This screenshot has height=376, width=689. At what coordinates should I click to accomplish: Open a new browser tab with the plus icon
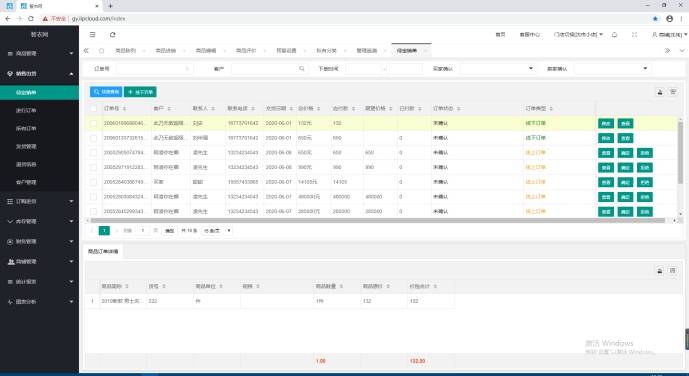(x=110, y=6)
